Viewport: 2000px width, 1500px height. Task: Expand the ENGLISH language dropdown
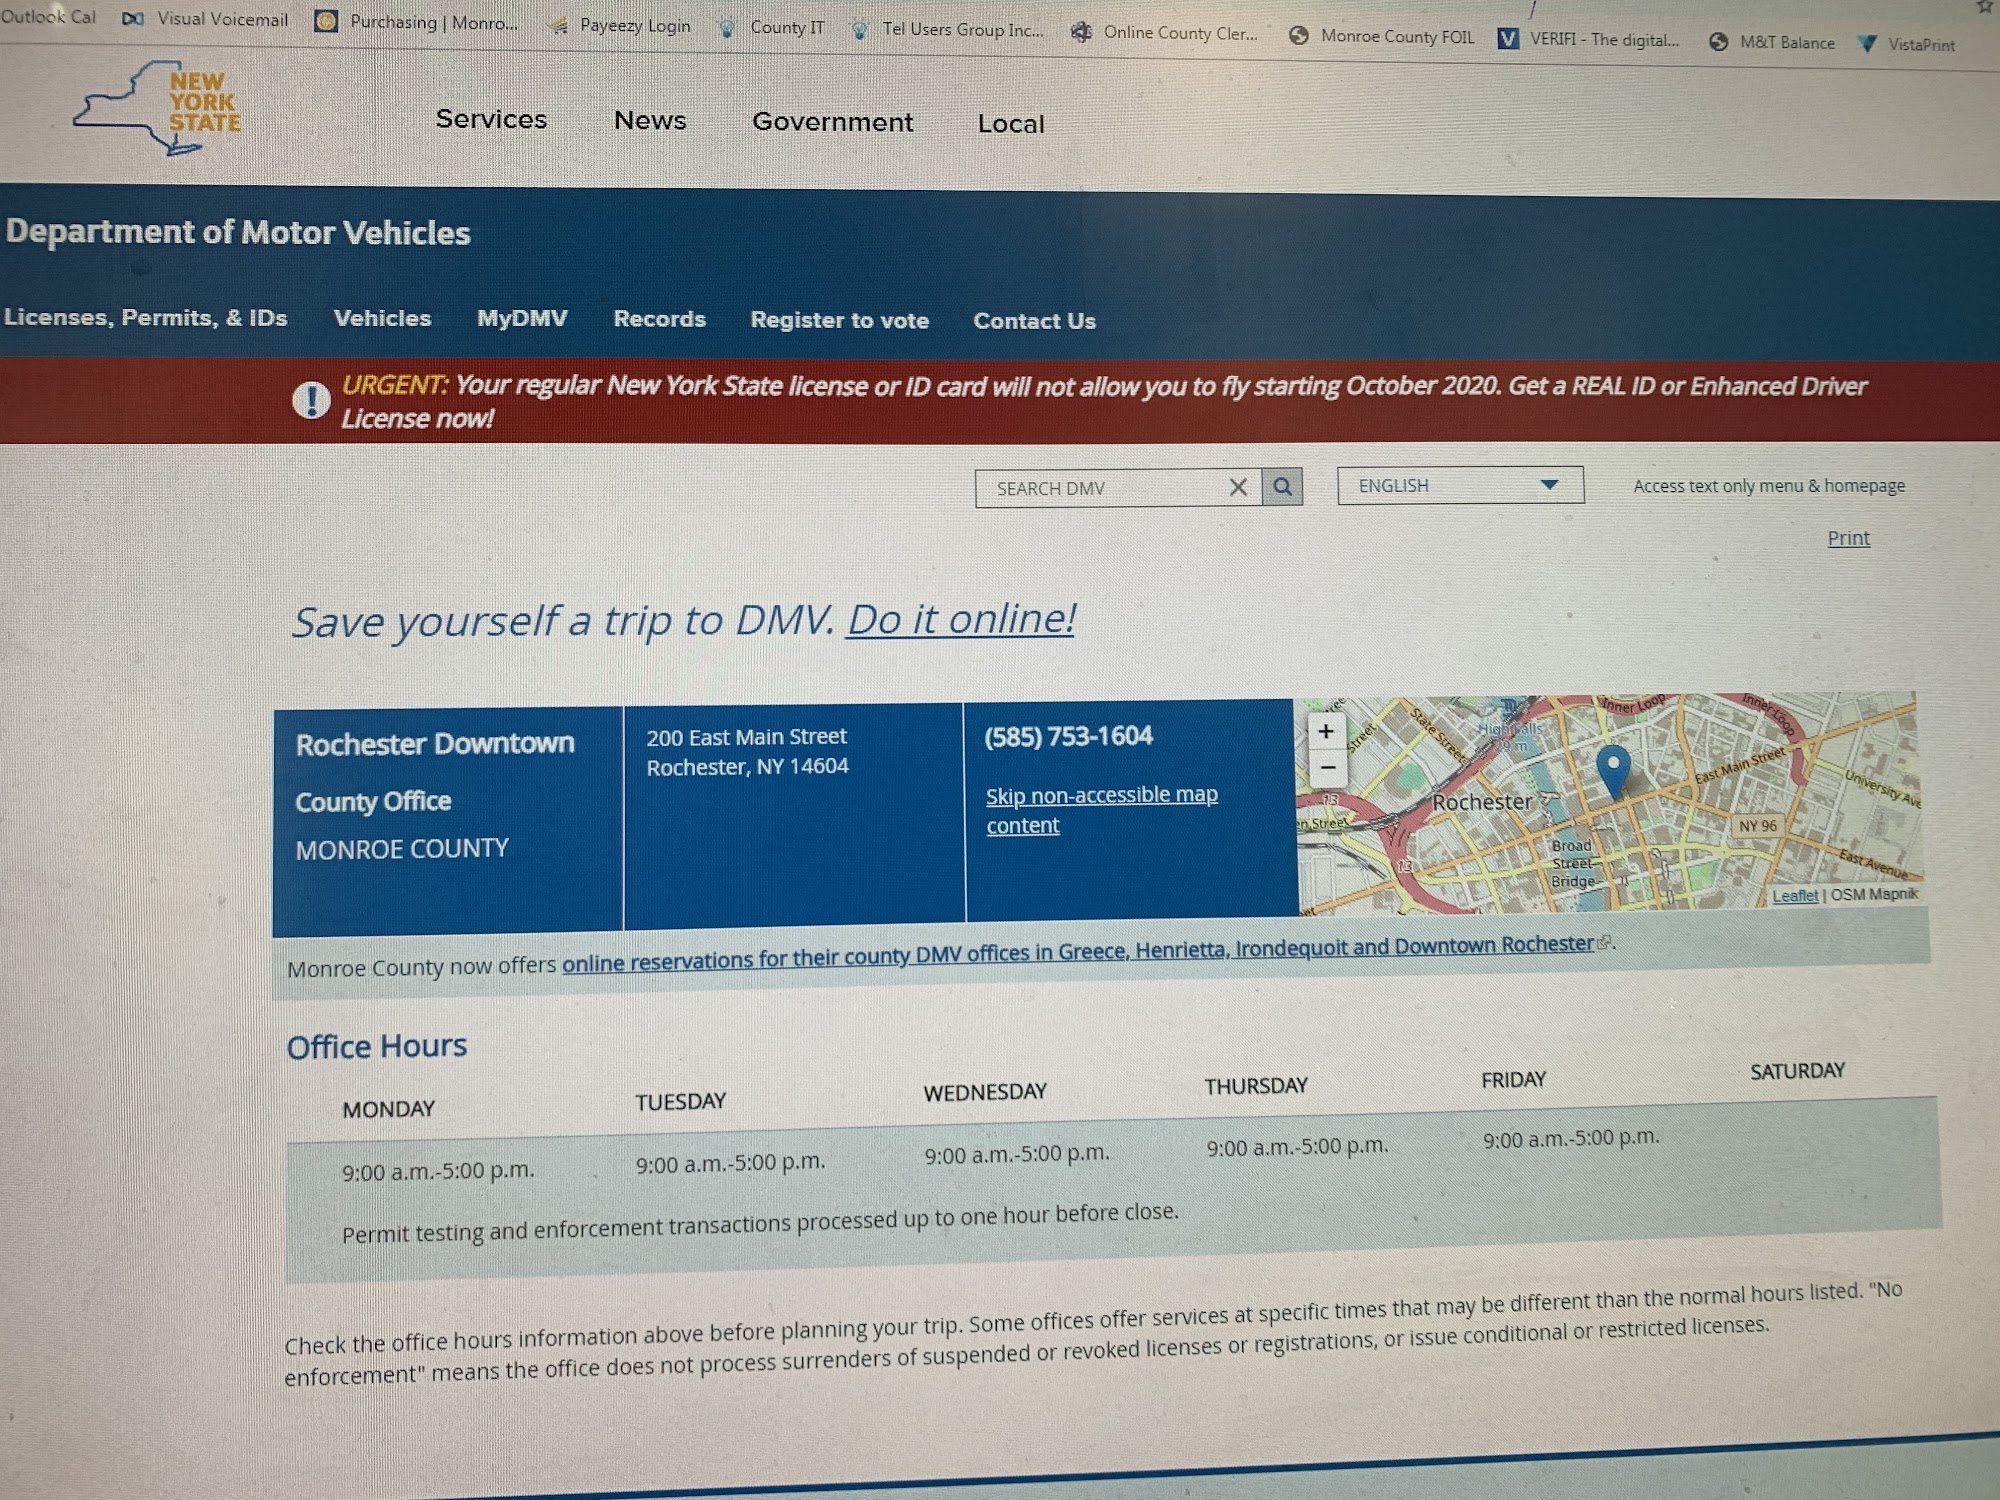pyautogui.click(x=1460, y=485)
